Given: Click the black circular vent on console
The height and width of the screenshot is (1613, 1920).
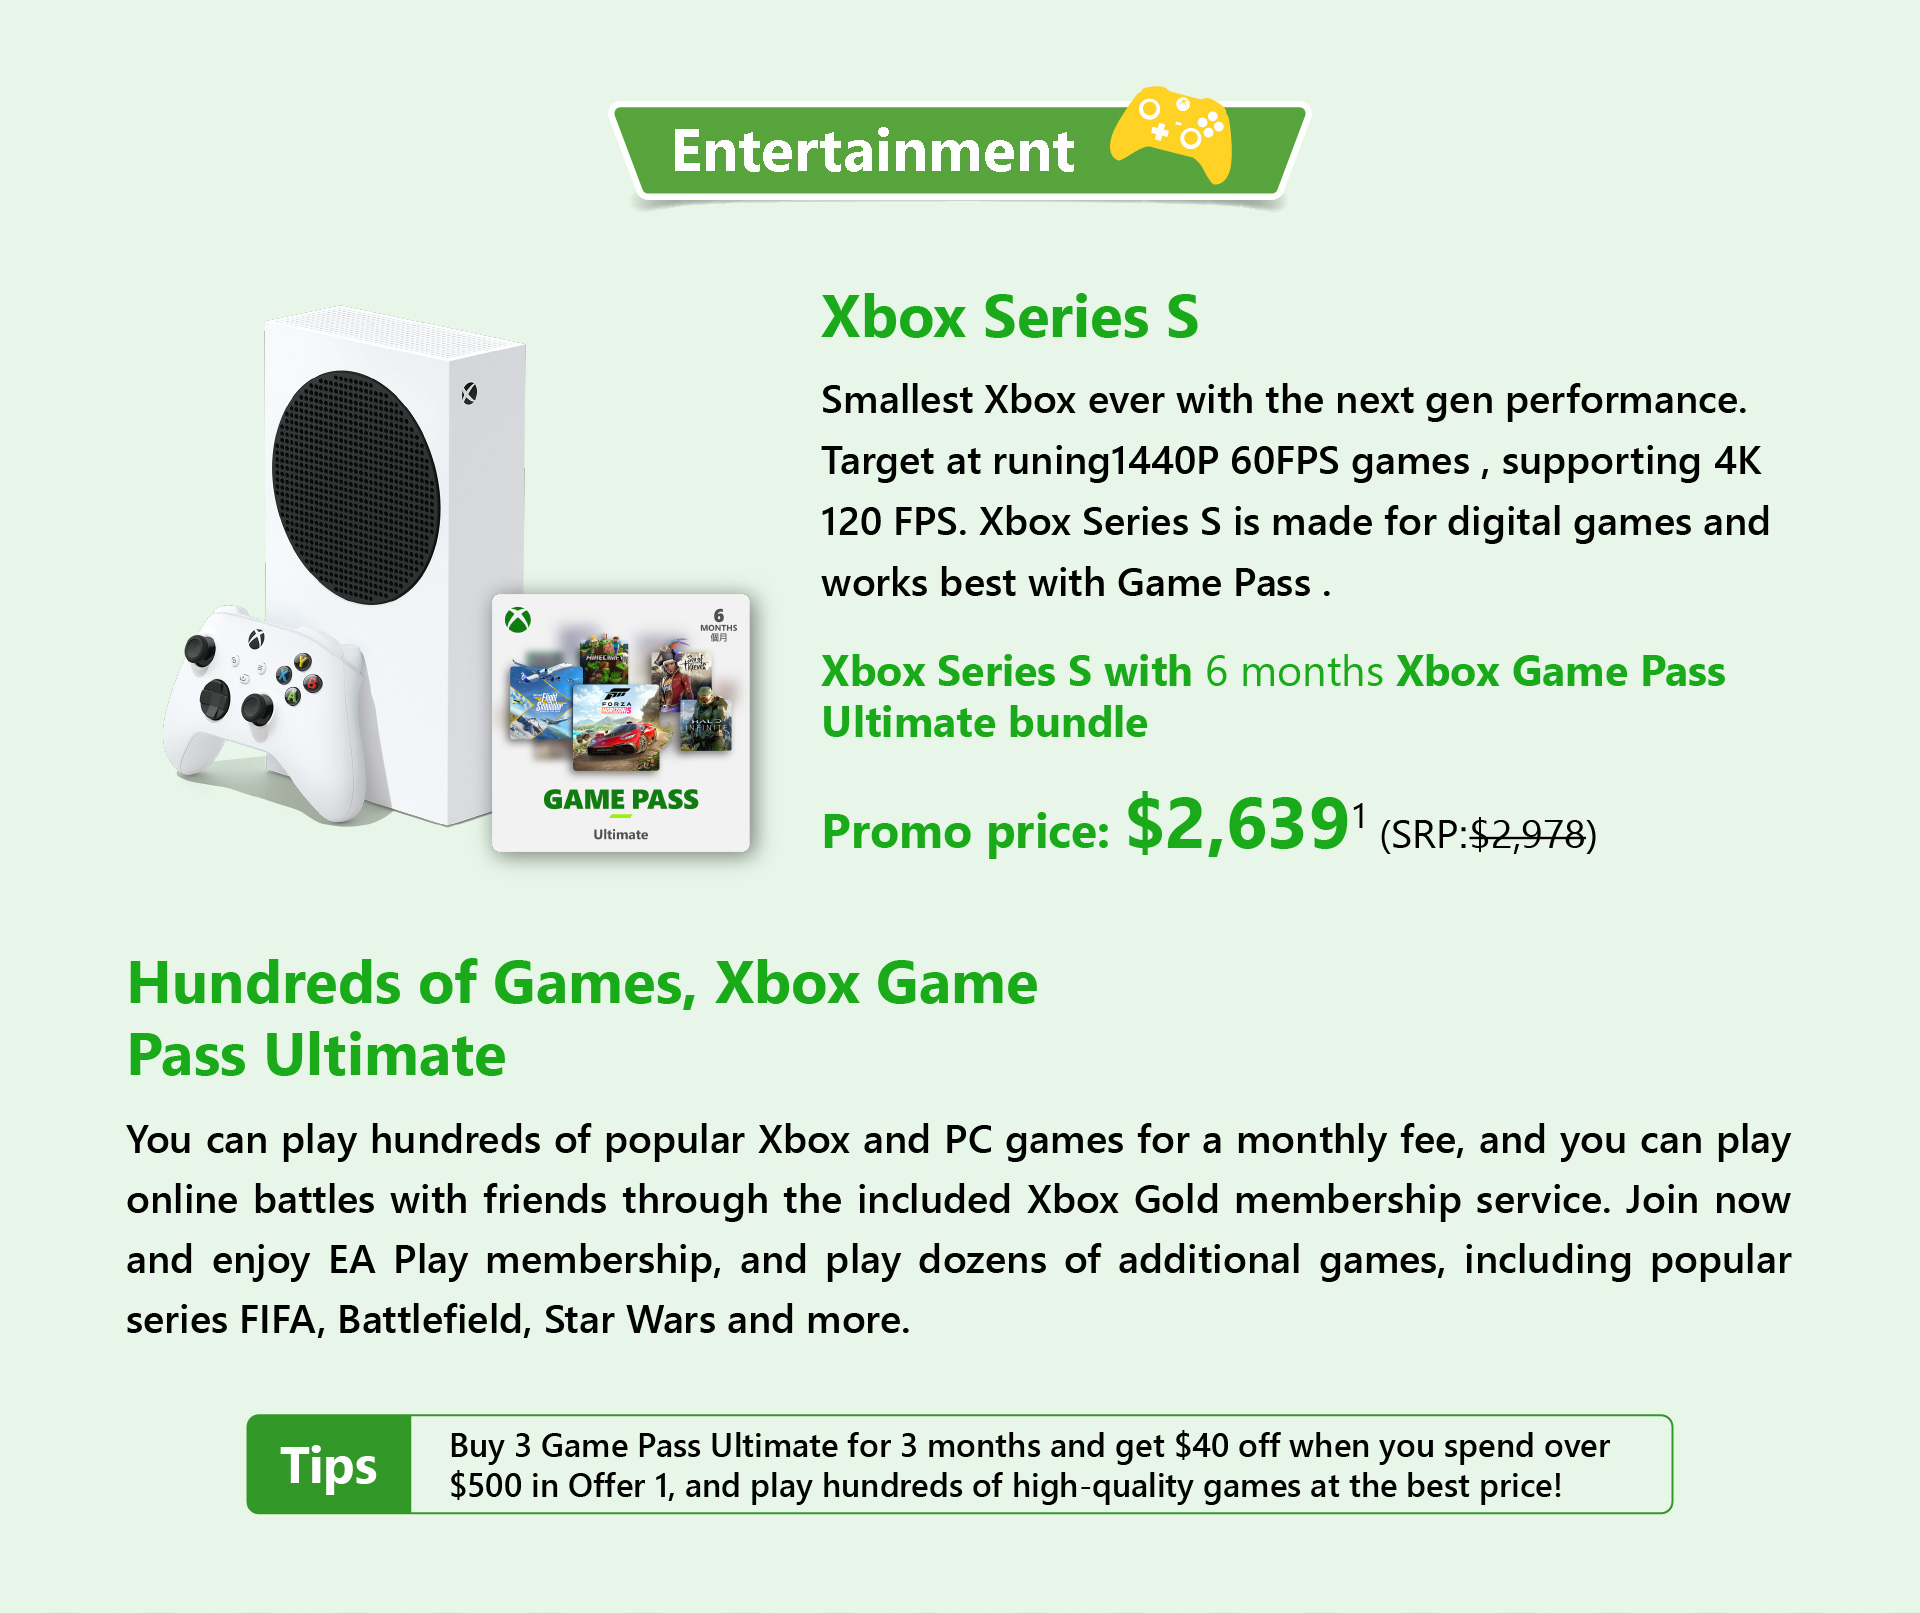Looking at the screenshot, I should point(356,488).
